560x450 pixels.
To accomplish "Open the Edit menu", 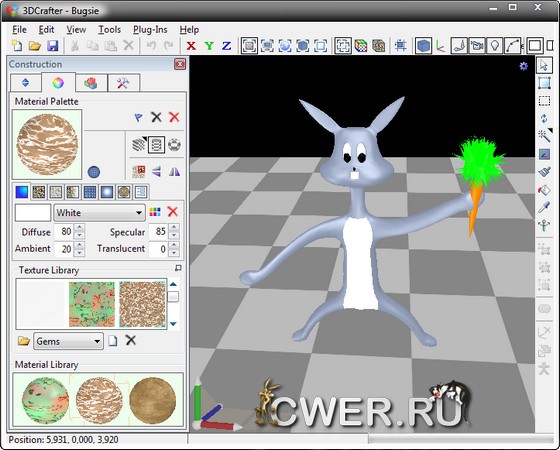I will pos(46,30).
